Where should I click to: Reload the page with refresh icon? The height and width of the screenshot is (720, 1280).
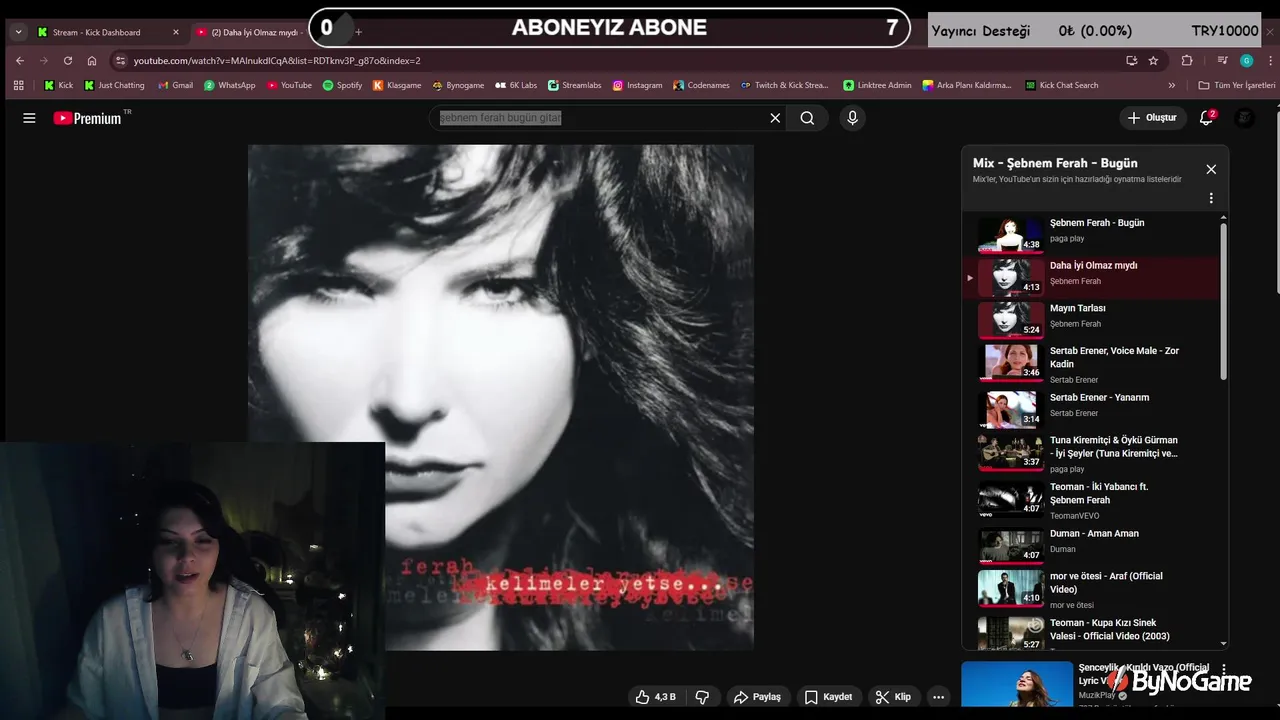pyautogui.click(x=68, y=60)
